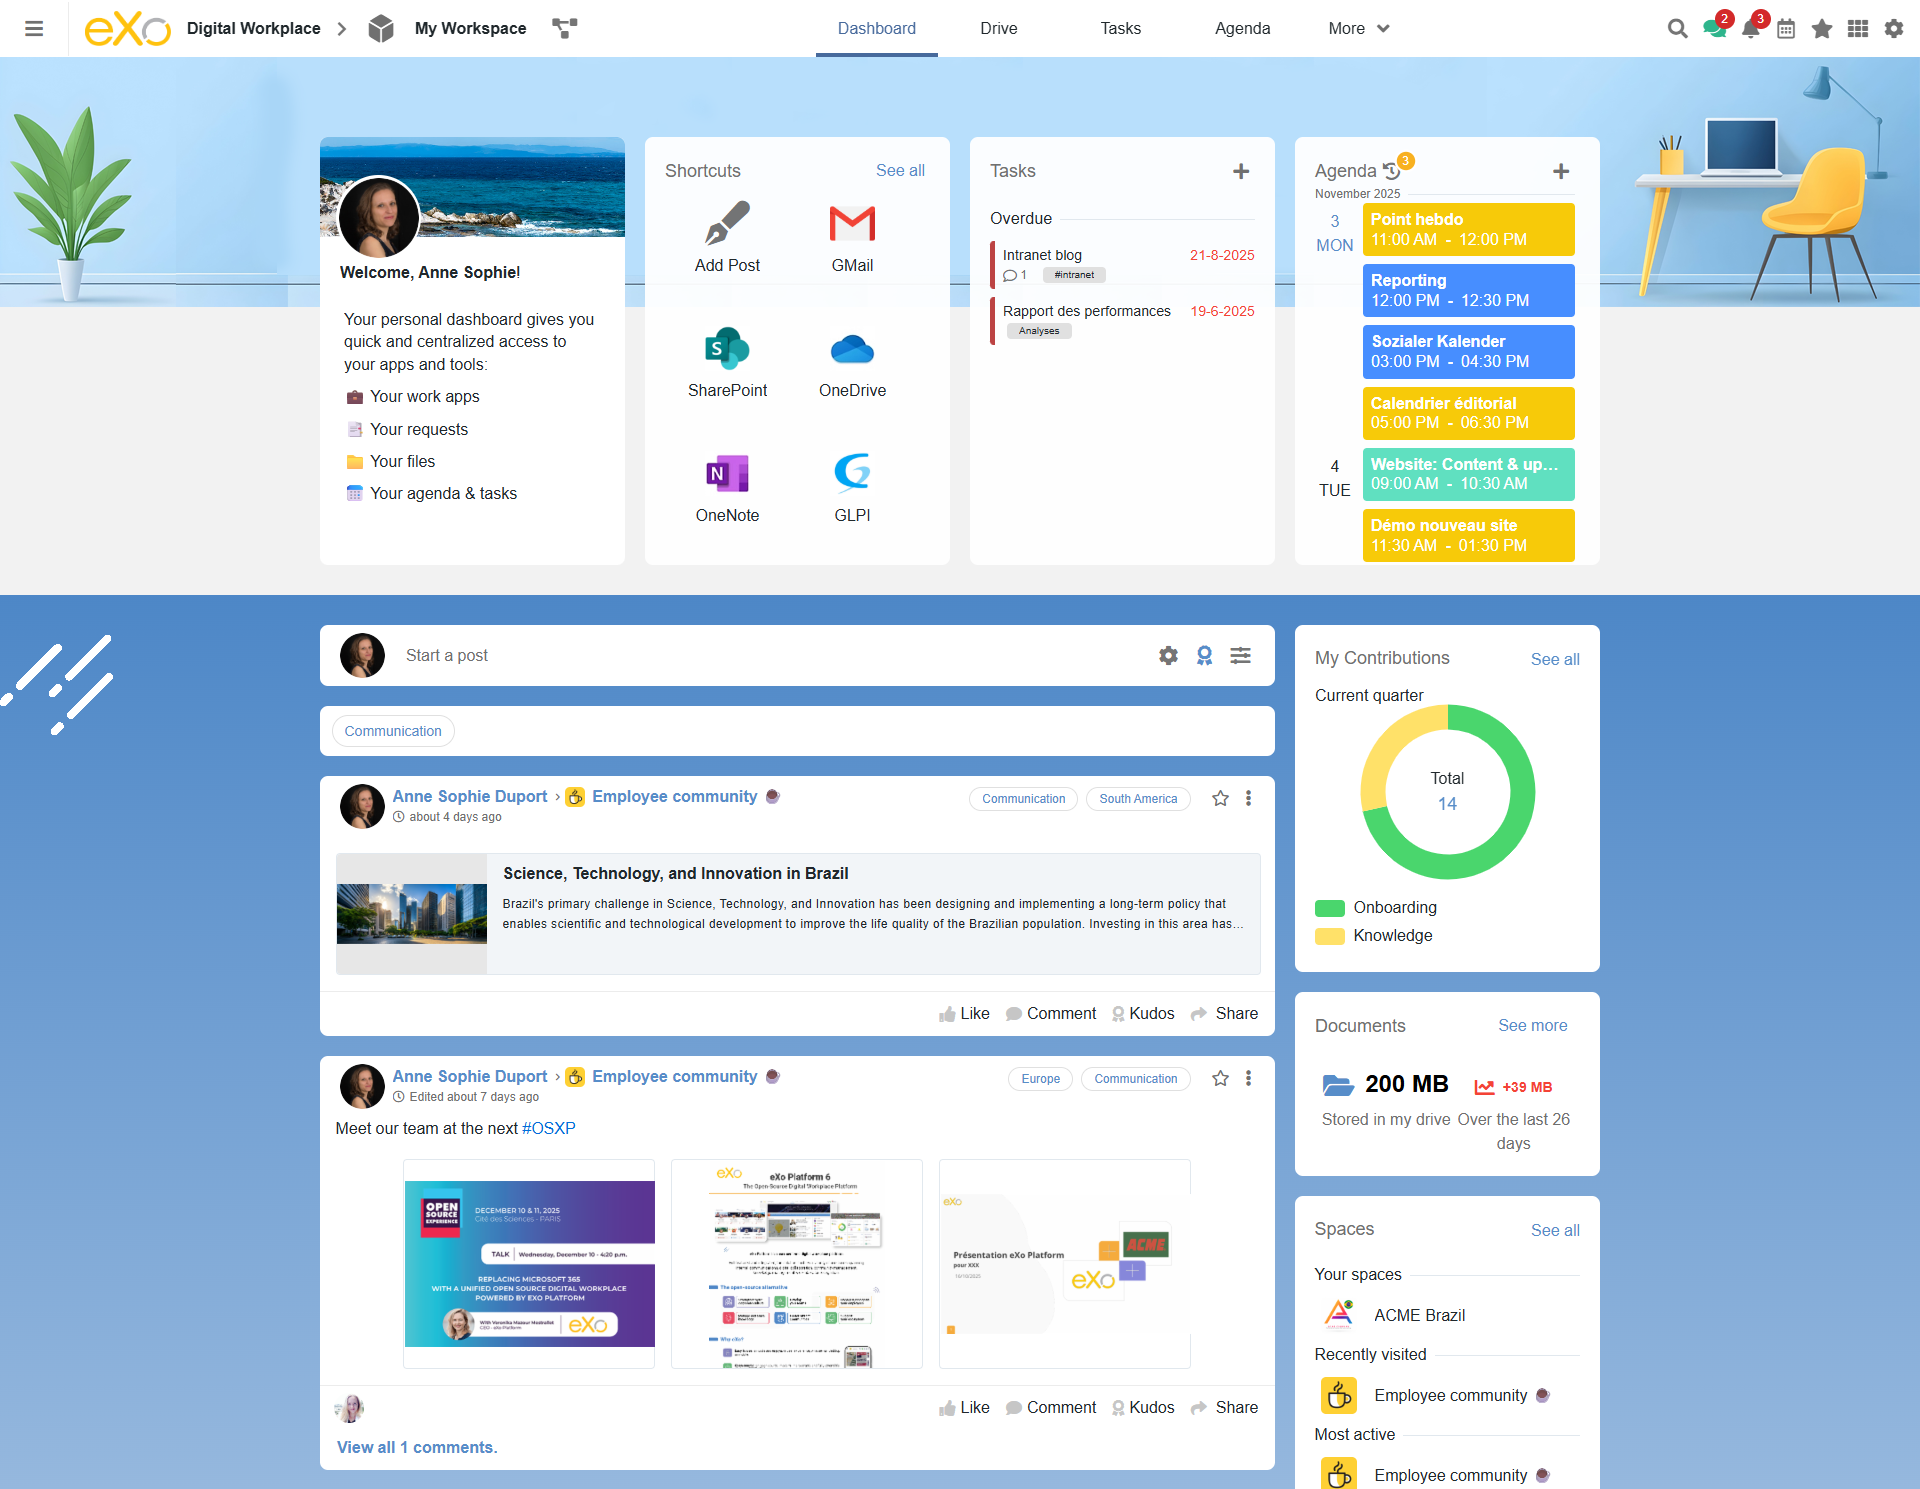Click the chat messages icon
The height and width of the screenshot is (1489, 1920).
(1715, 28)
